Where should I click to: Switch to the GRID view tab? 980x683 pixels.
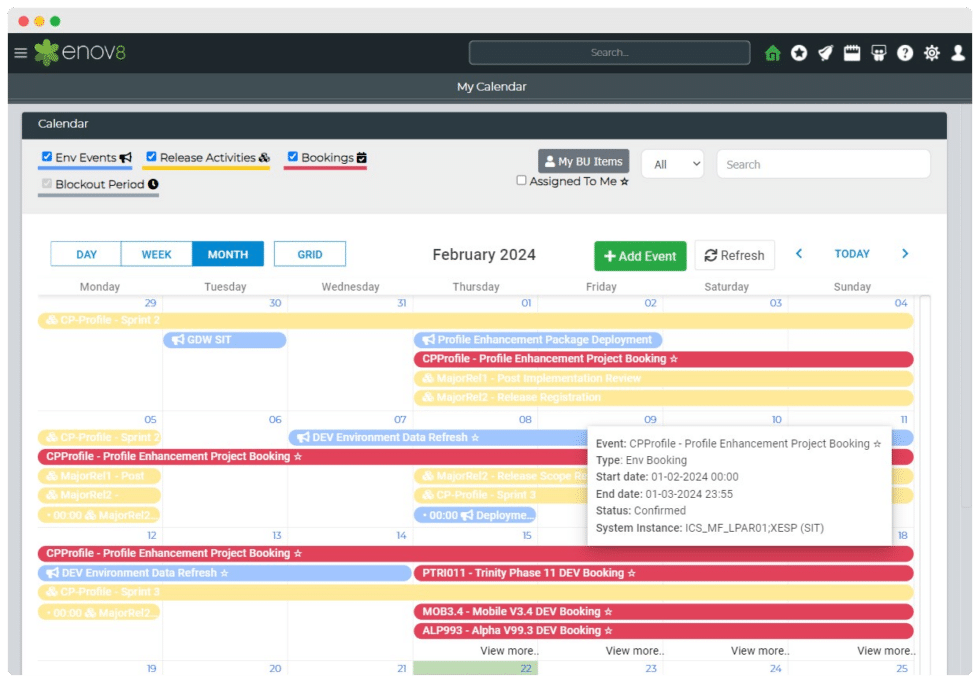tap(309, 253)
